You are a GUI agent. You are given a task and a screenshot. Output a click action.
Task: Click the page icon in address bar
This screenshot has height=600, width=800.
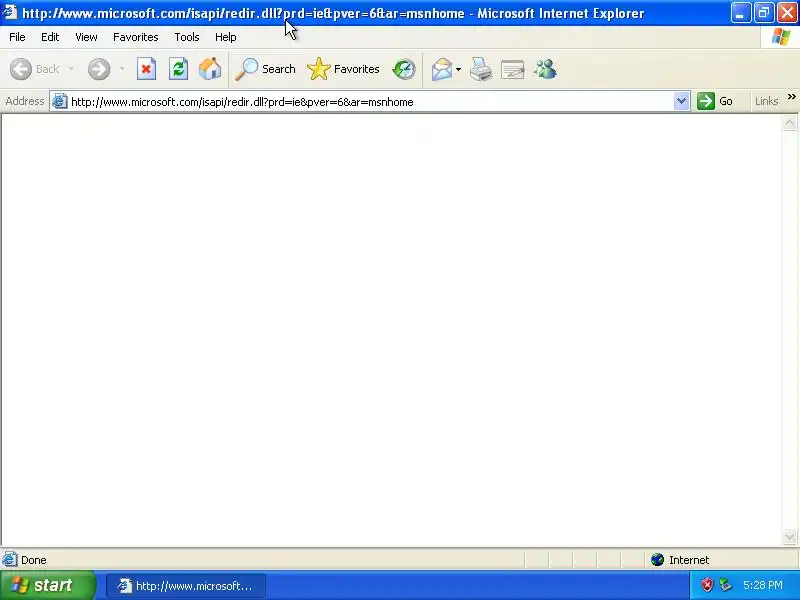(59, 102)
